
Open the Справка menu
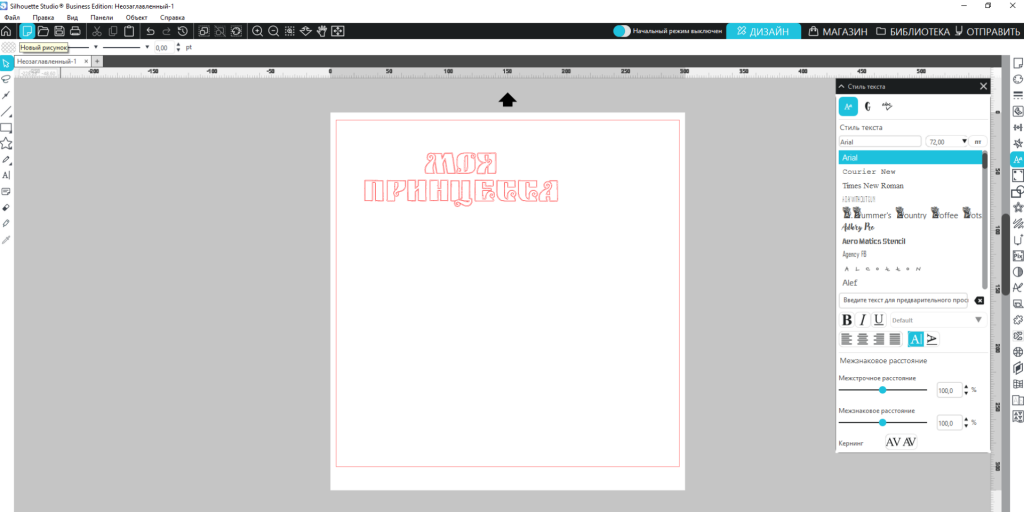[172, 17]
